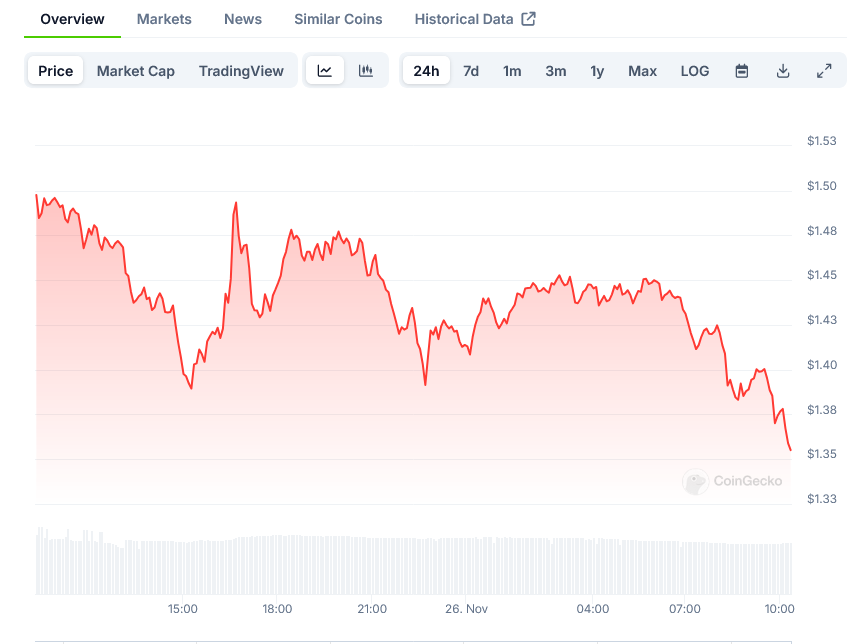
Task: Select the Price view toggle
Action: click(56, 71)
